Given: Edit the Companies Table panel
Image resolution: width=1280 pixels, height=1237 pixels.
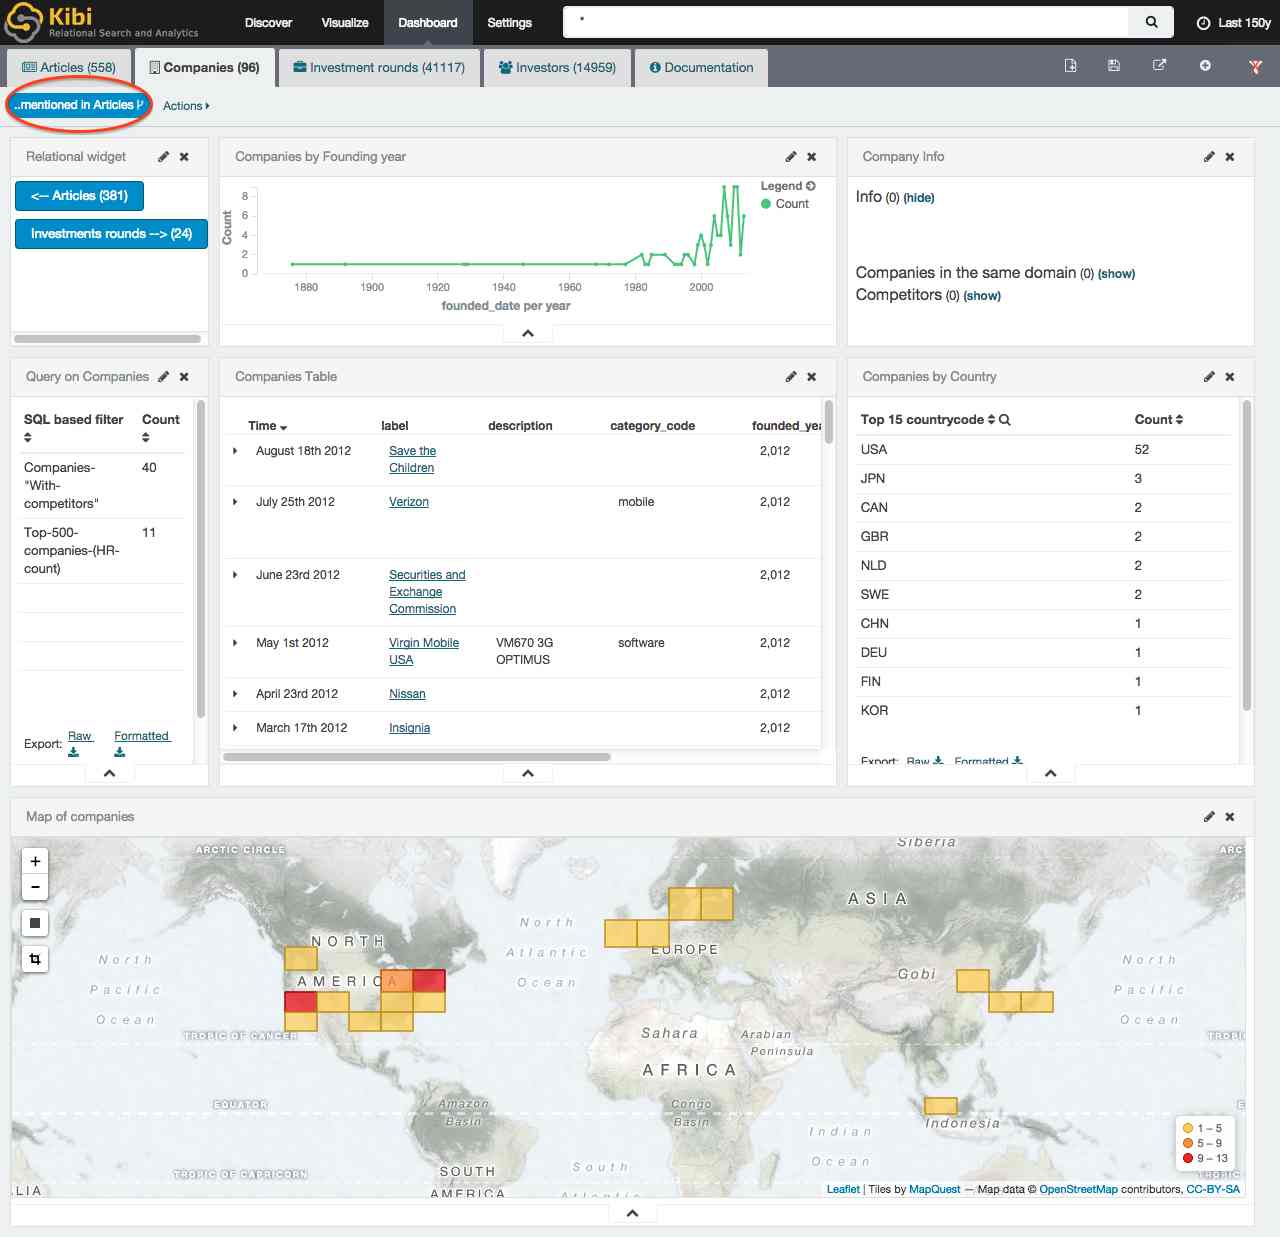Looking at the screenshot, I should [x=791, y=377].
